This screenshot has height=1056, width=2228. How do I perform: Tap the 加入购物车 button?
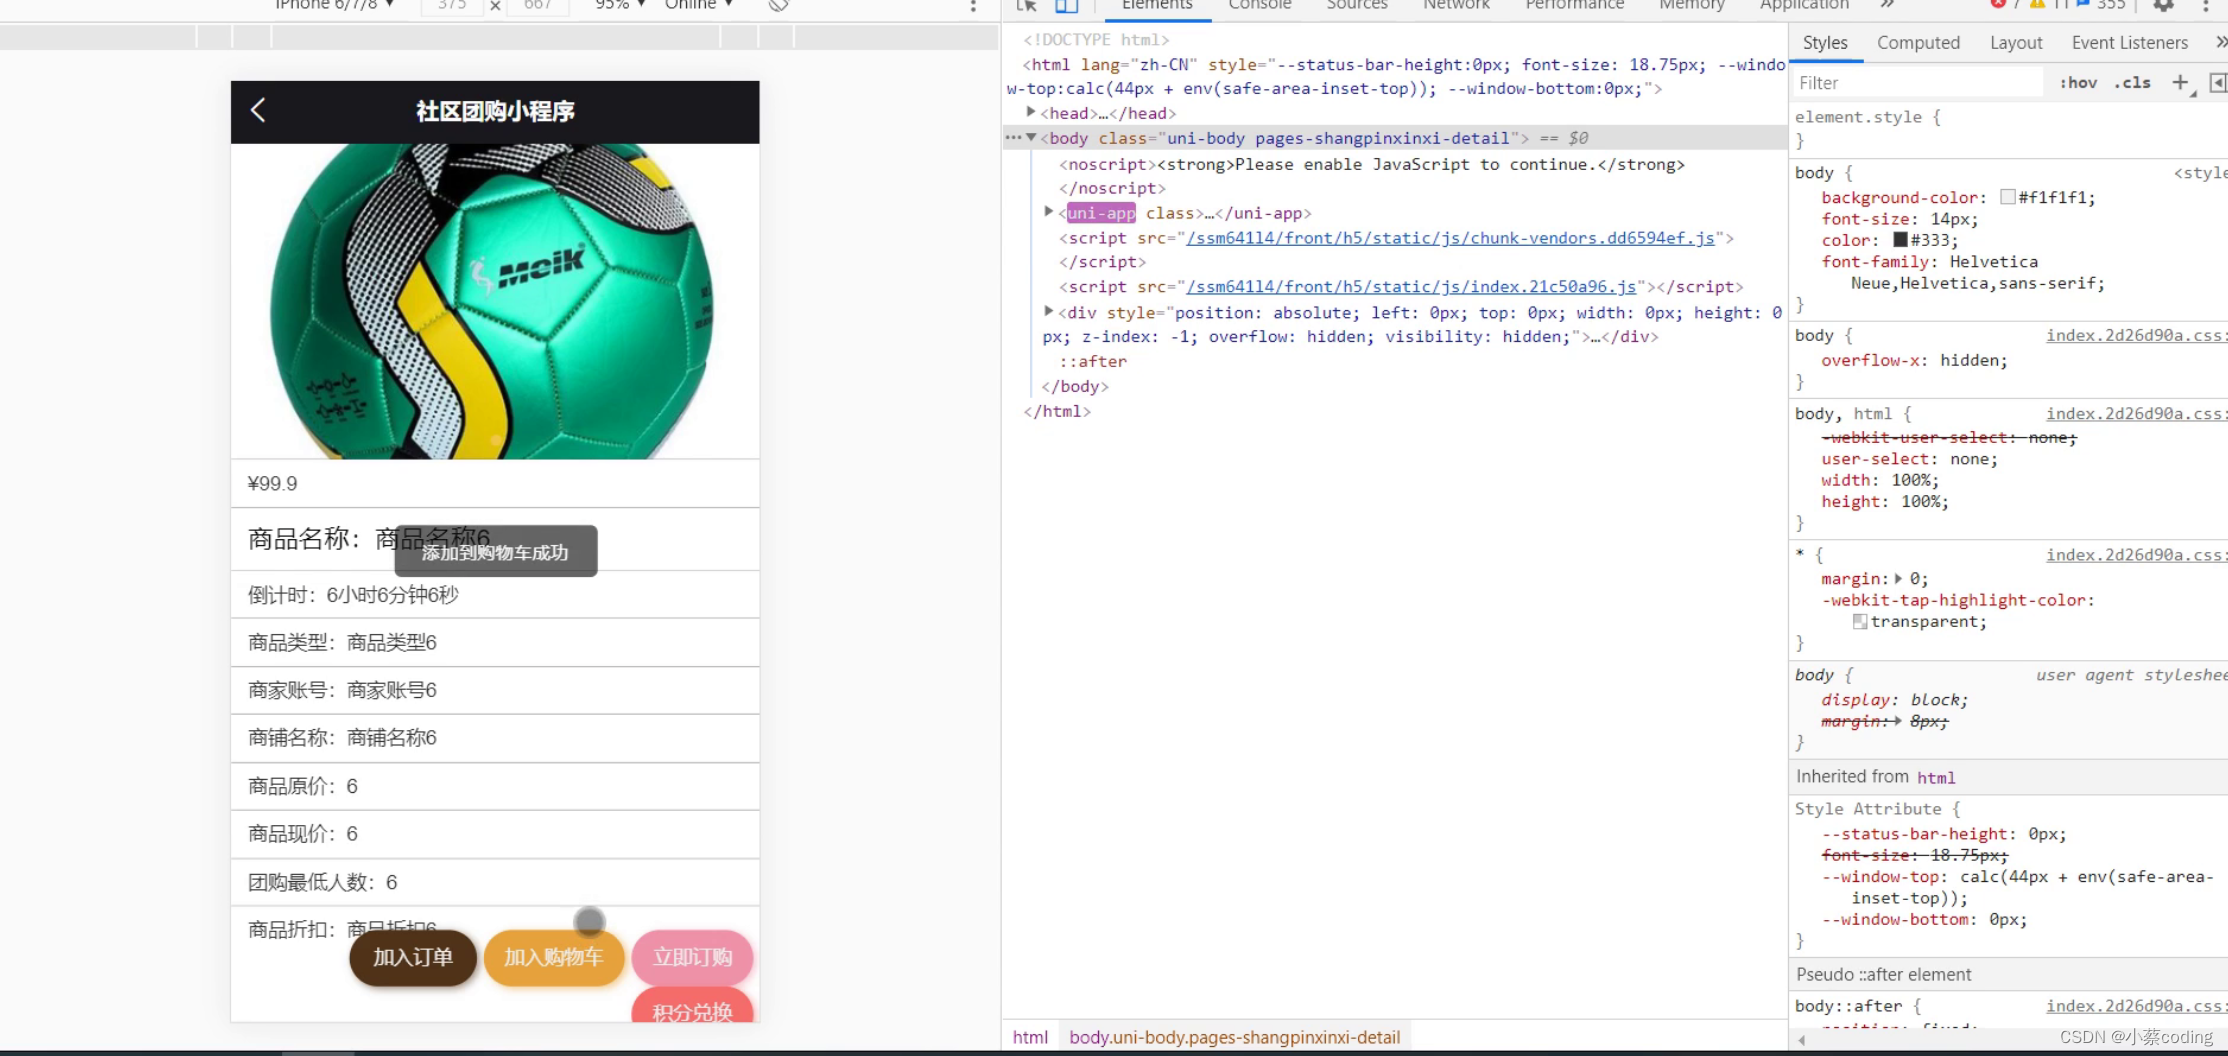[554, 957]
